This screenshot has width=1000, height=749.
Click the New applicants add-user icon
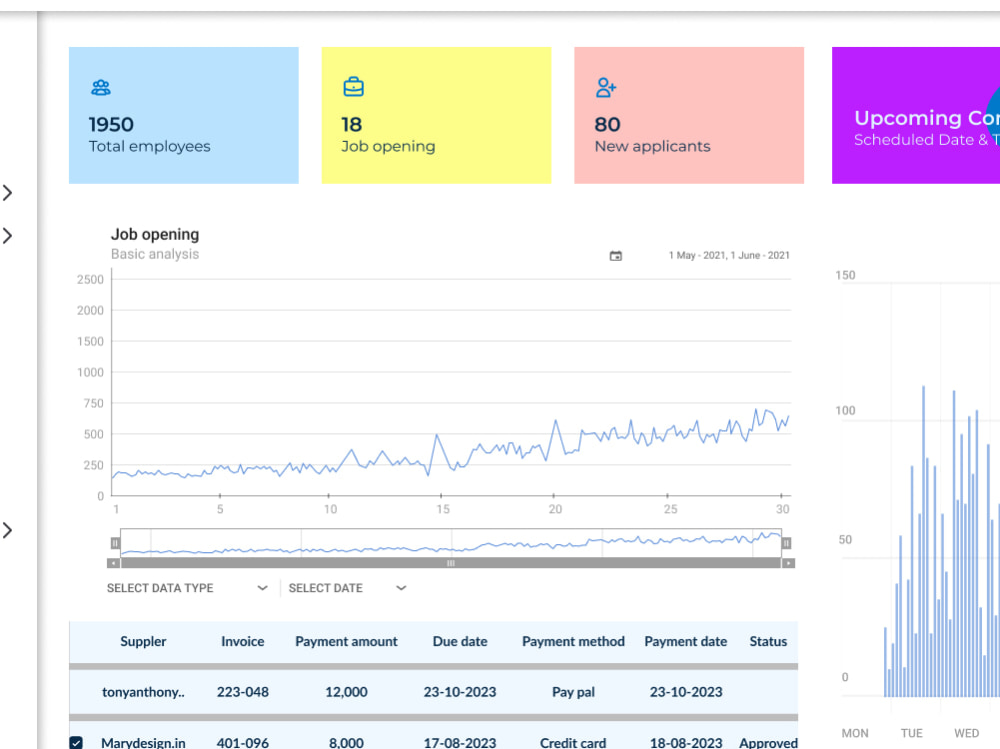pyautogui.click(x=606, y=87)
